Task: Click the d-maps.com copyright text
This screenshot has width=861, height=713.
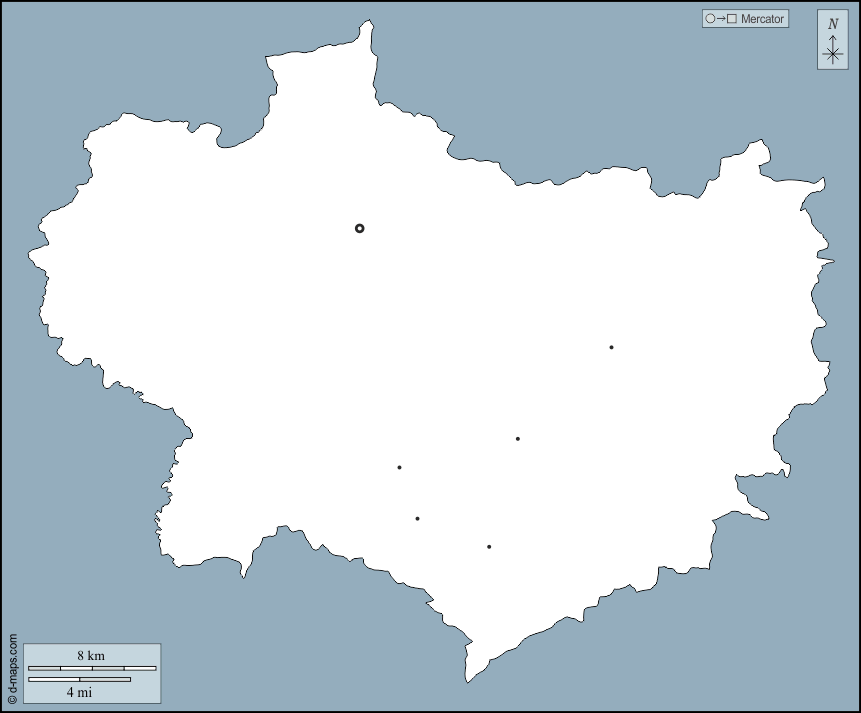Action: click(12, 669)
